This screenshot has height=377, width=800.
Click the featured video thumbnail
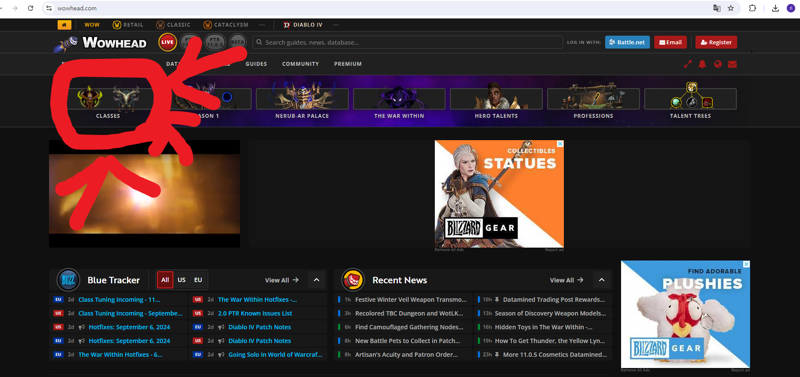click(144, 194)
